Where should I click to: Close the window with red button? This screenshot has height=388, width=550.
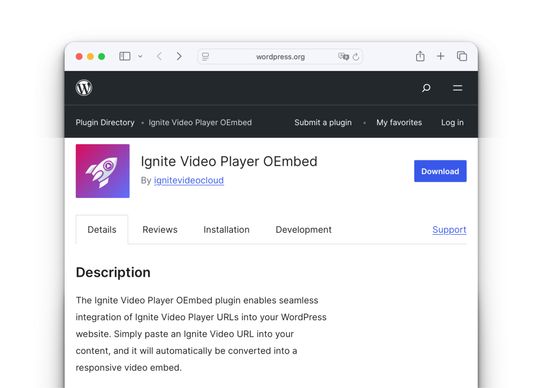79,56
